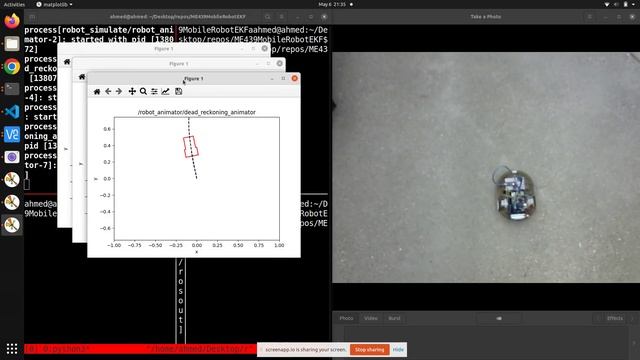Go forward to next view in figure

pos(119,91)
